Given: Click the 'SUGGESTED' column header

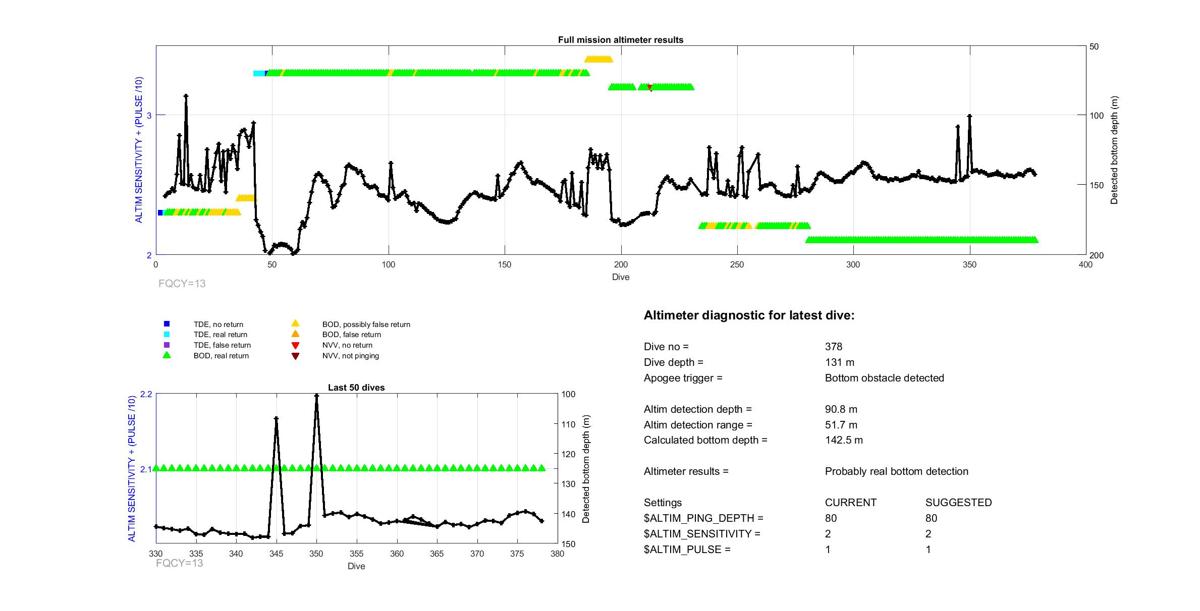Looking at the screenshot, I should tap(959, 502).
